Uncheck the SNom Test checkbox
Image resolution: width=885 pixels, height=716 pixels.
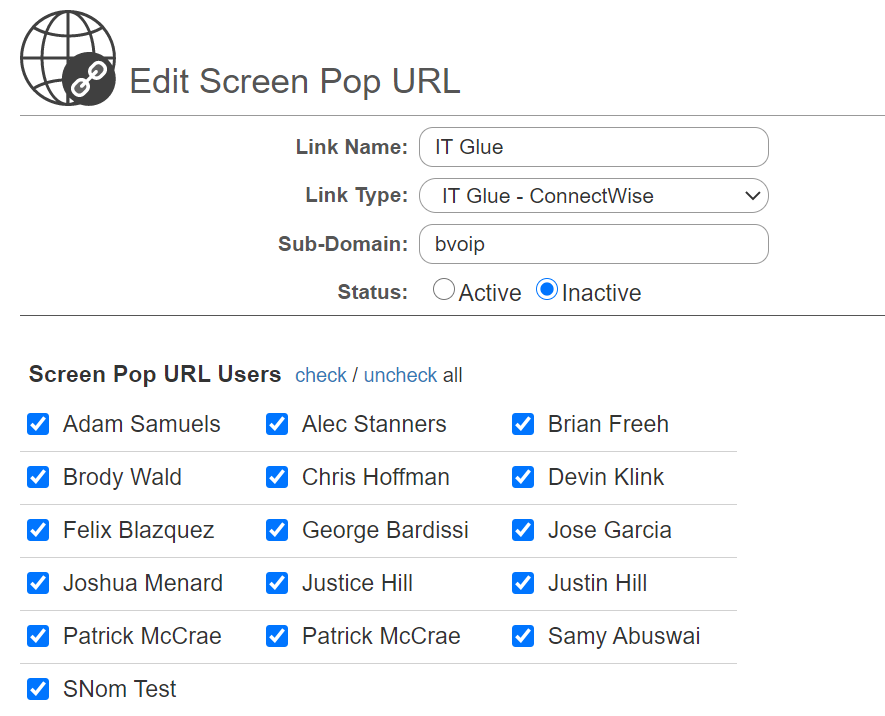(38, 689)
